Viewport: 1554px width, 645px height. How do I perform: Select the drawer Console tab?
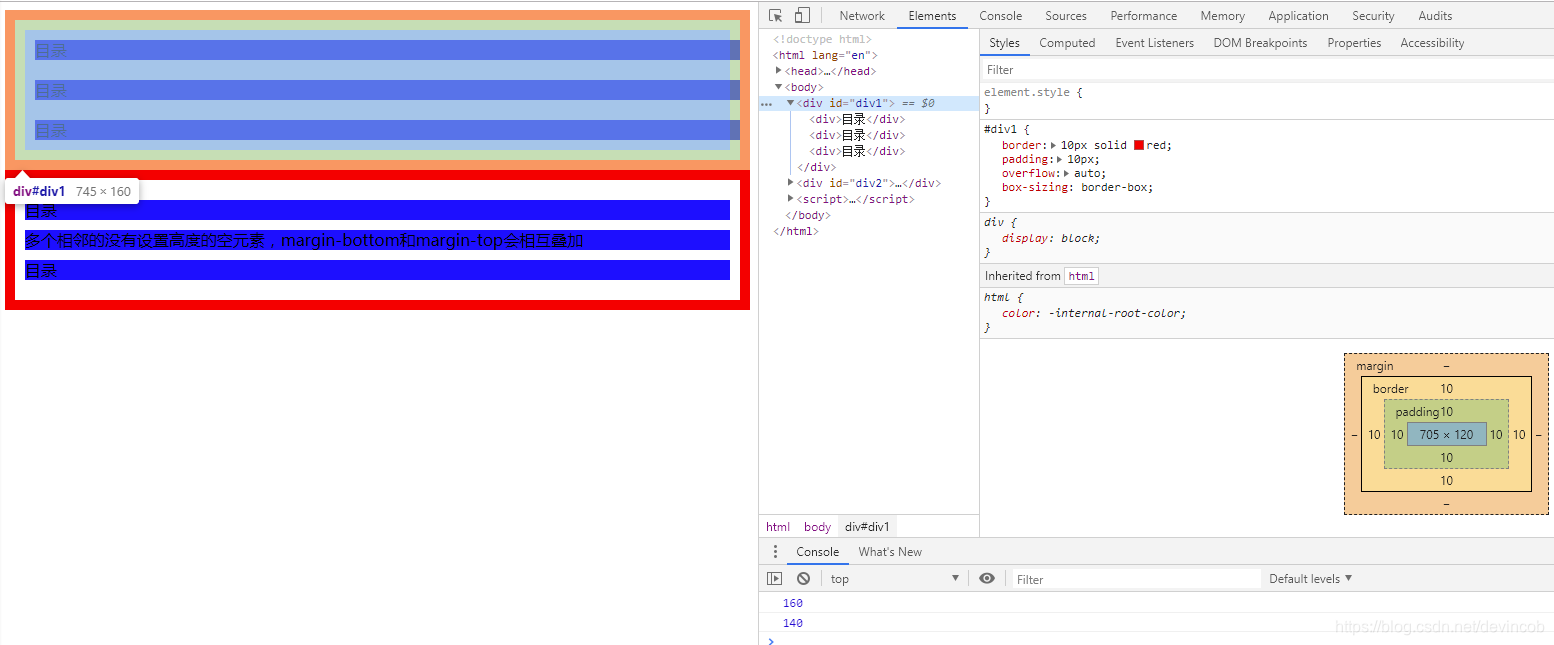[817, 552]
